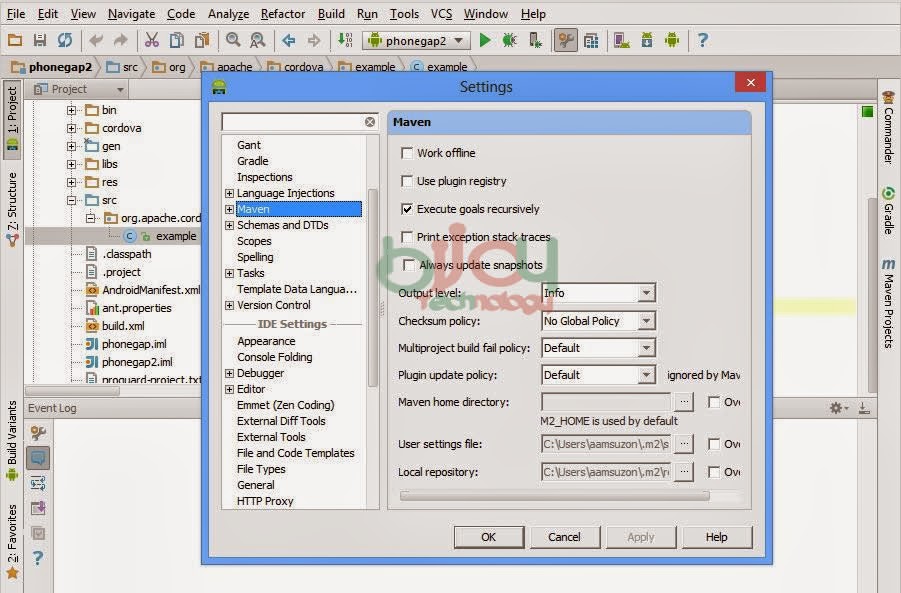Image resolution: width=901 pixels, height=593 pixels.
Task: Open the Maven Projects side tab
Action: [x=888, y=303]
